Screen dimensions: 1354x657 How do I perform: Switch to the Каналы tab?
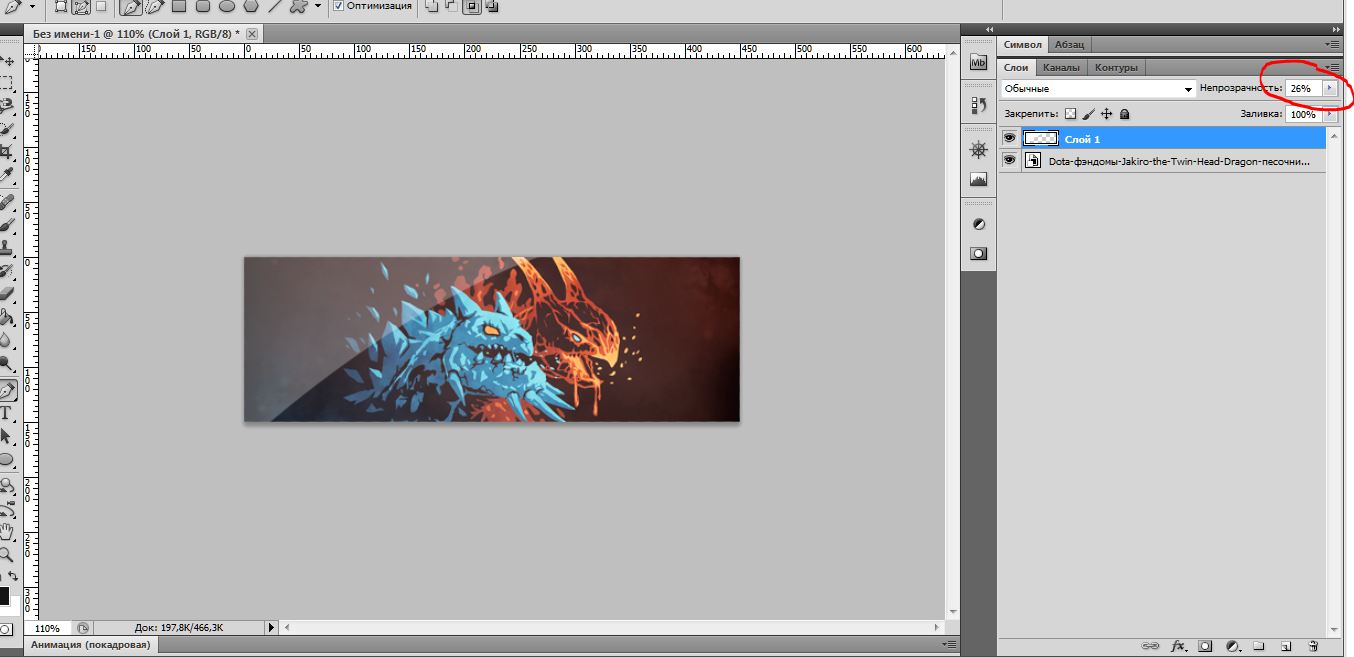(1060, 67)
